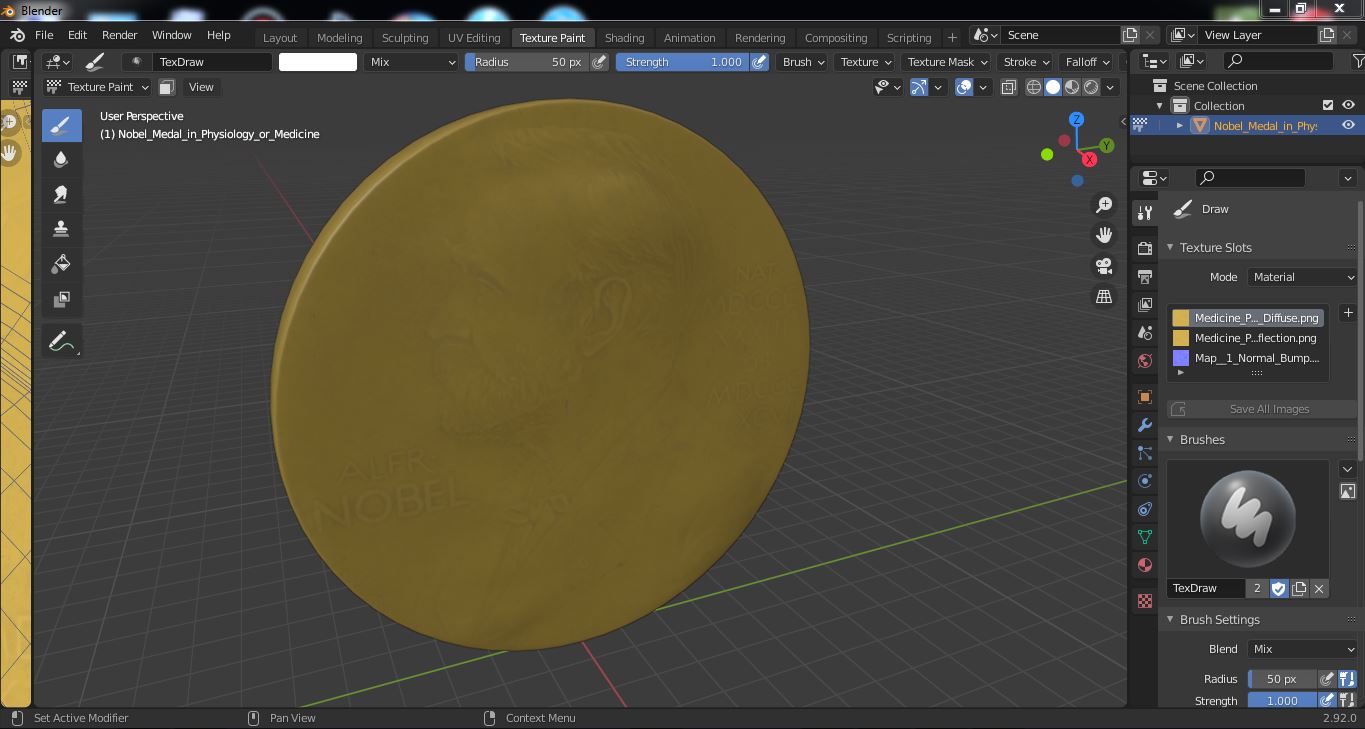Select the Clone stamp tool
Viewport: 1365px width, 729px height.
click(x=61, y=229)
